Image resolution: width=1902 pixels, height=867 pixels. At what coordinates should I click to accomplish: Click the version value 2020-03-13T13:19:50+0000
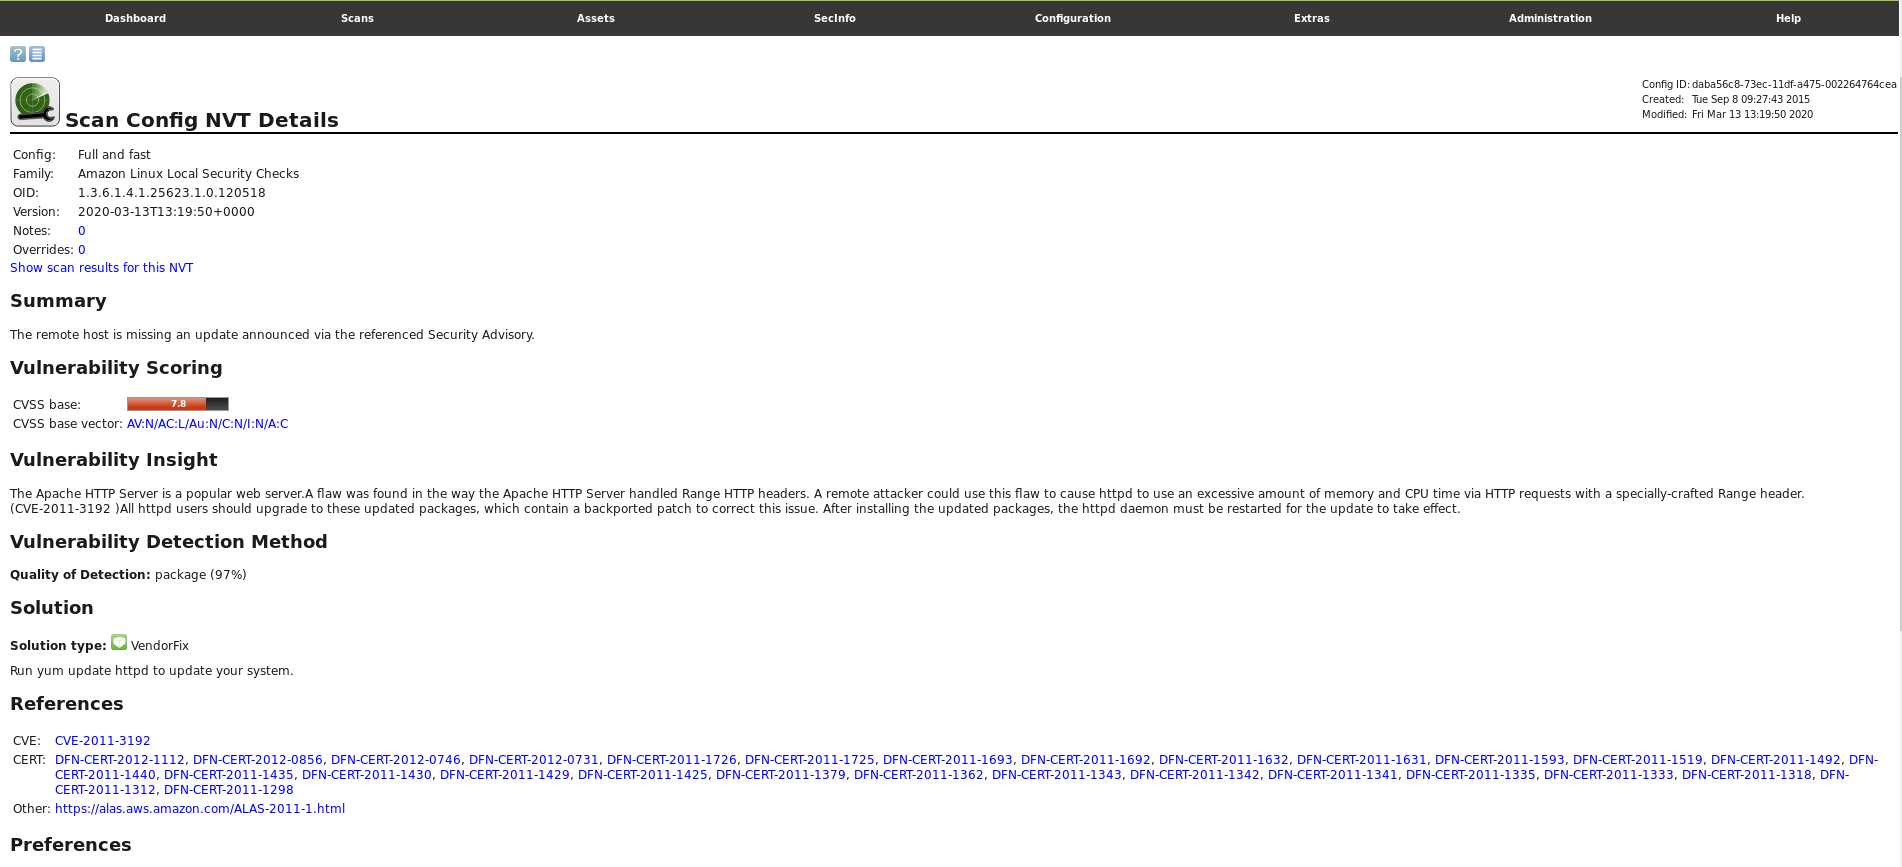(166, 212)
